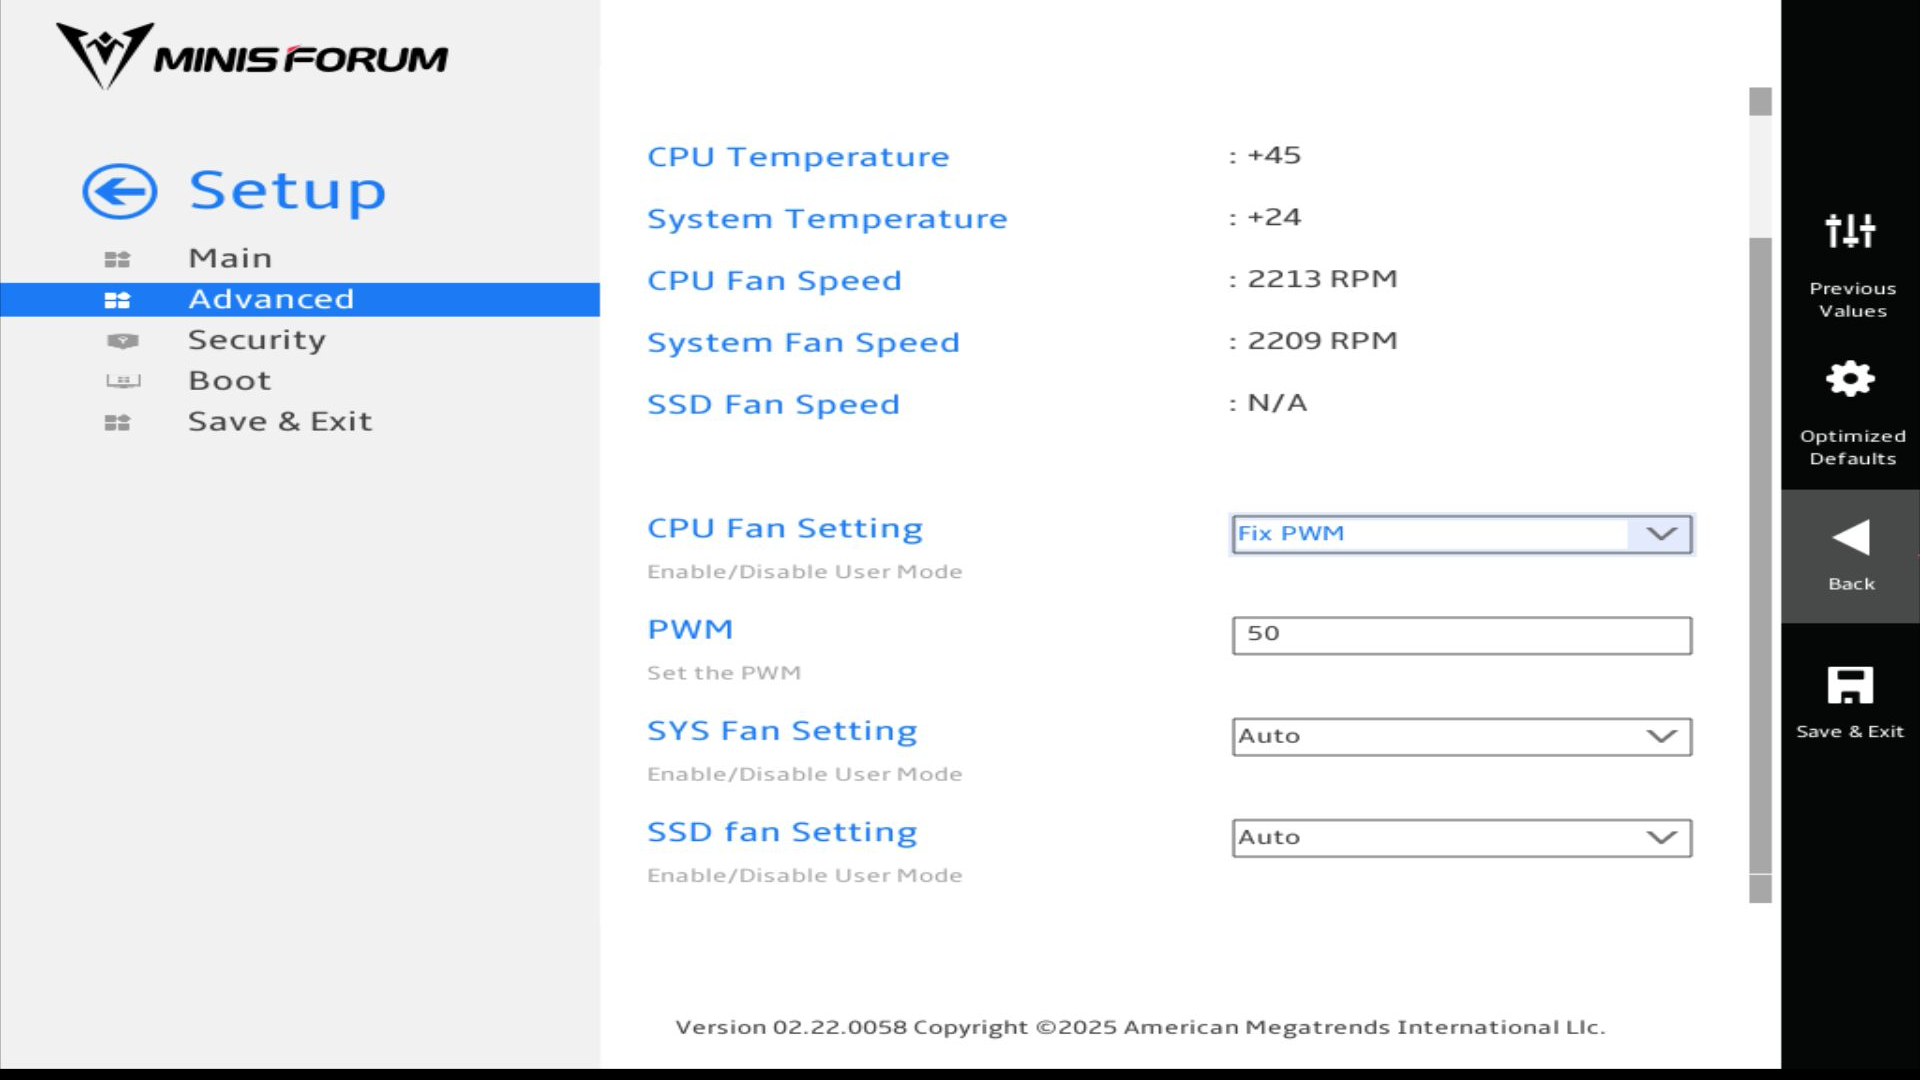Click the vertical scrollbar thumb
This screenshot has height=1080, width=1920.
coord(1760,555)
